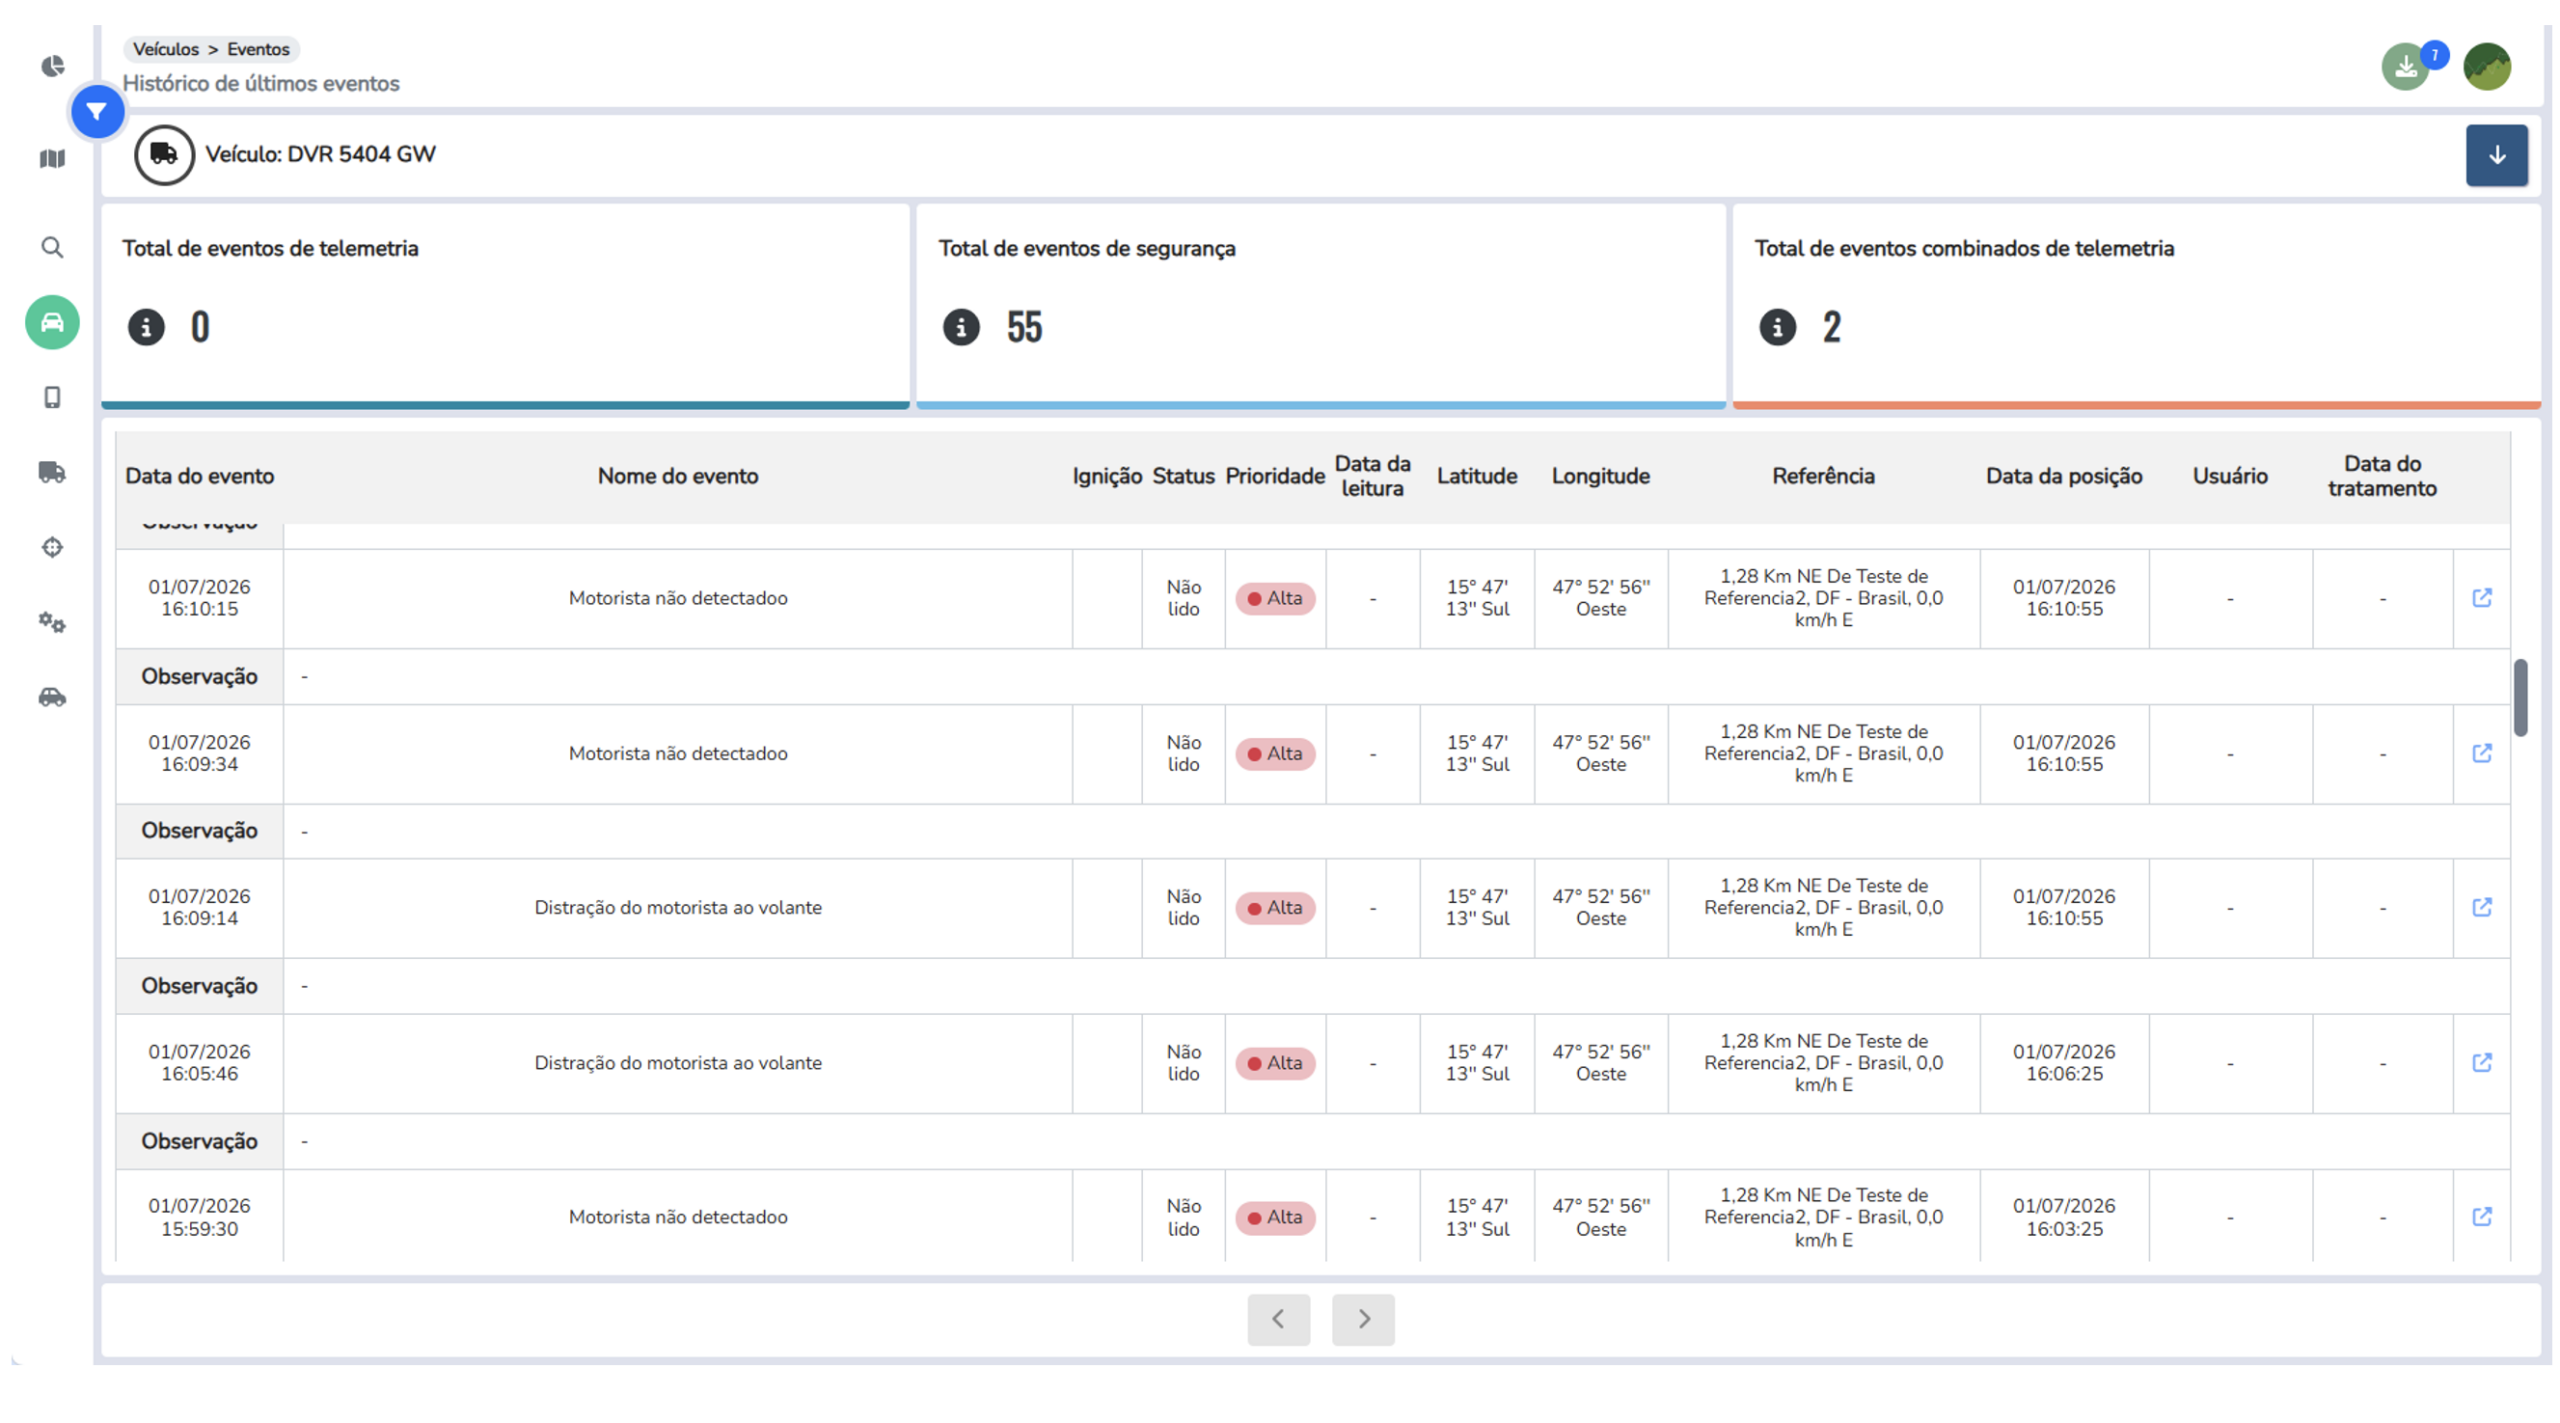Click the Veículos breadcrumb link
2560x1423 pixels.
click(166, 49)
